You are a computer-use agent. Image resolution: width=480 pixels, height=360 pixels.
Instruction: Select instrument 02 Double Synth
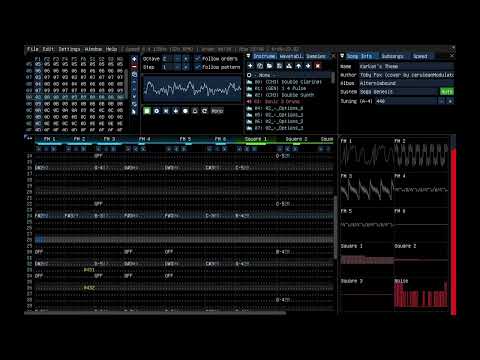[288, 95]
